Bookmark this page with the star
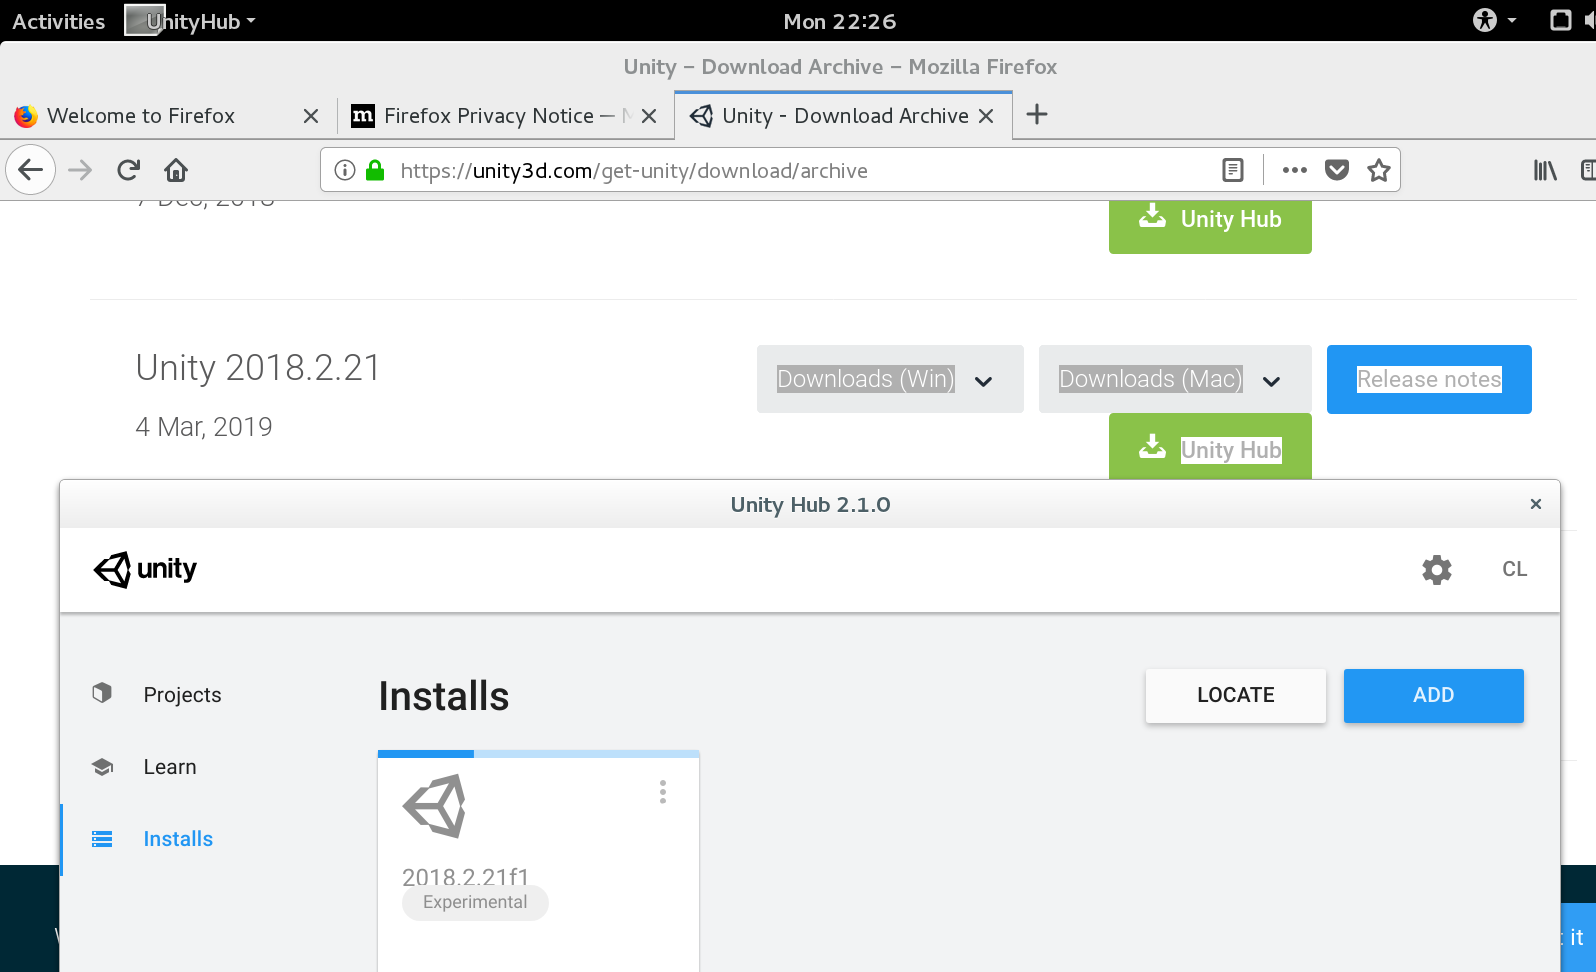 (x=1379, y=170)
